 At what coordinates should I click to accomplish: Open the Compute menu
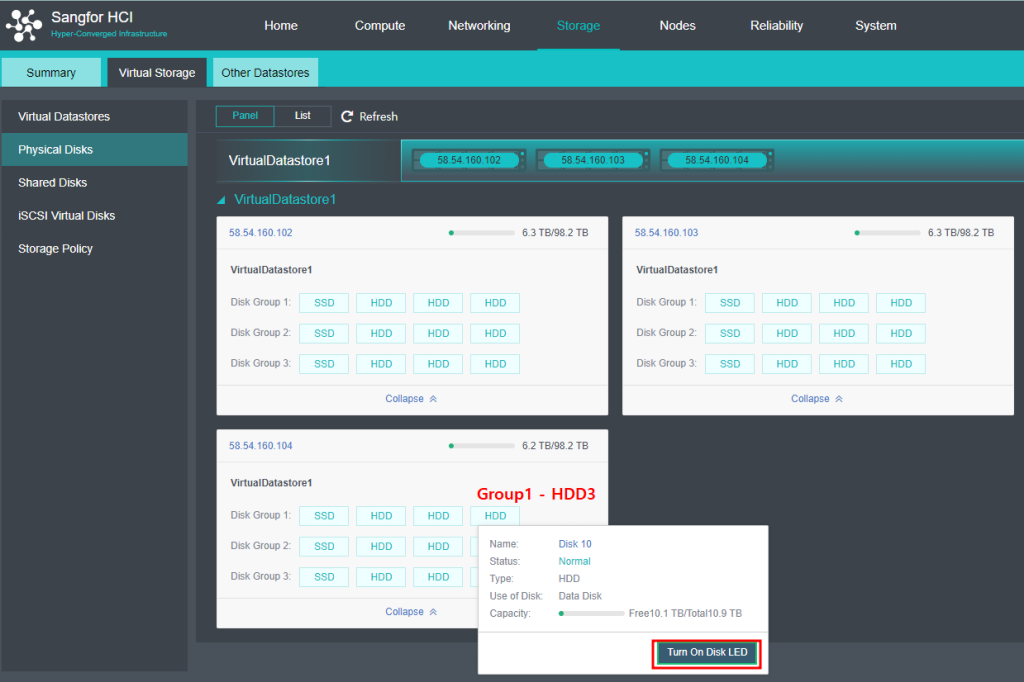pyautogui.click(x=380, y=25)
